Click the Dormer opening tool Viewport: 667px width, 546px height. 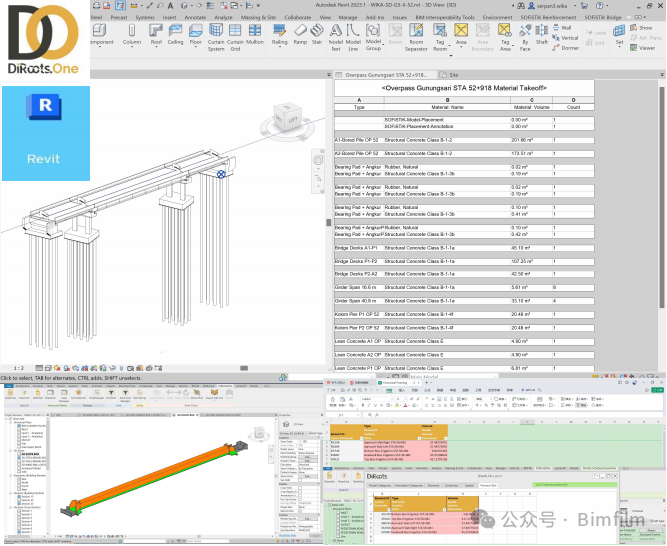(x=566, y=48)
